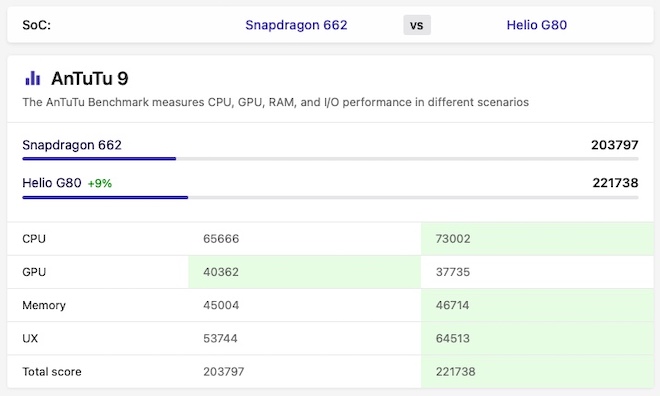Click the CPU value 73002

click(x=453, y=239)
